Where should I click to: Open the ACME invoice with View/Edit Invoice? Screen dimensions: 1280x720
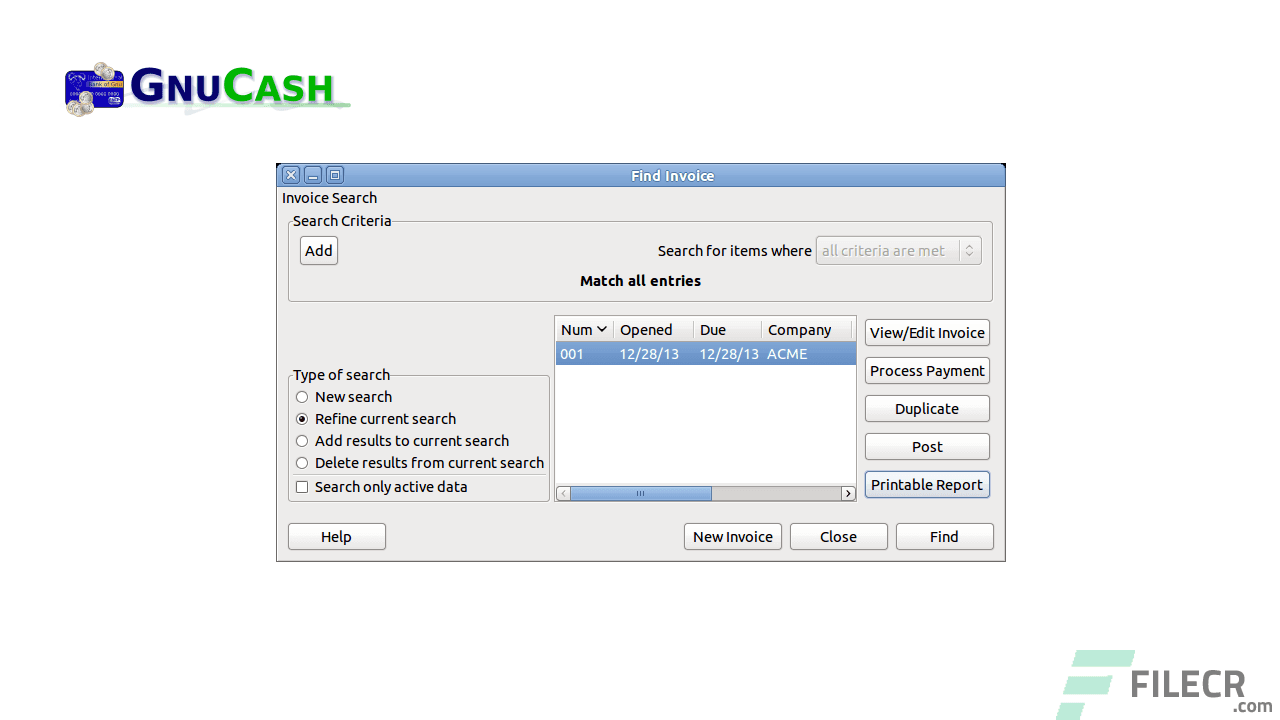(926, 332)
